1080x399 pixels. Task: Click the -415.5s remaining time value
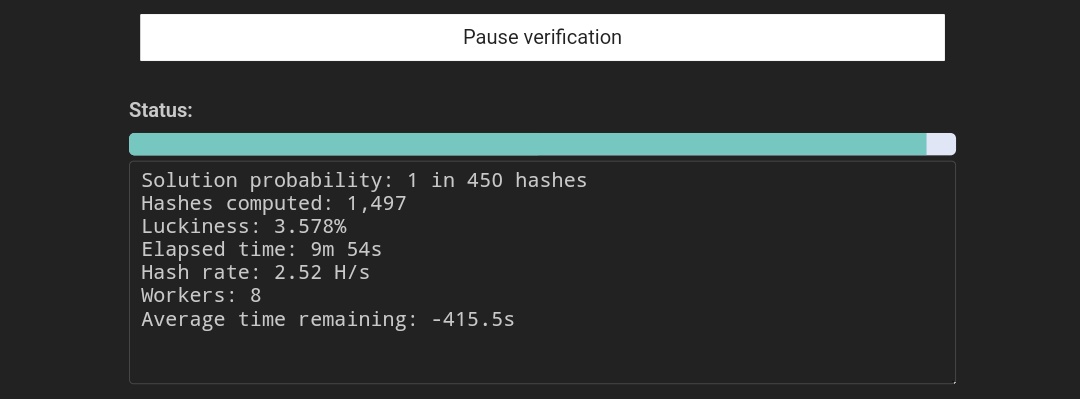click(472, 319)
